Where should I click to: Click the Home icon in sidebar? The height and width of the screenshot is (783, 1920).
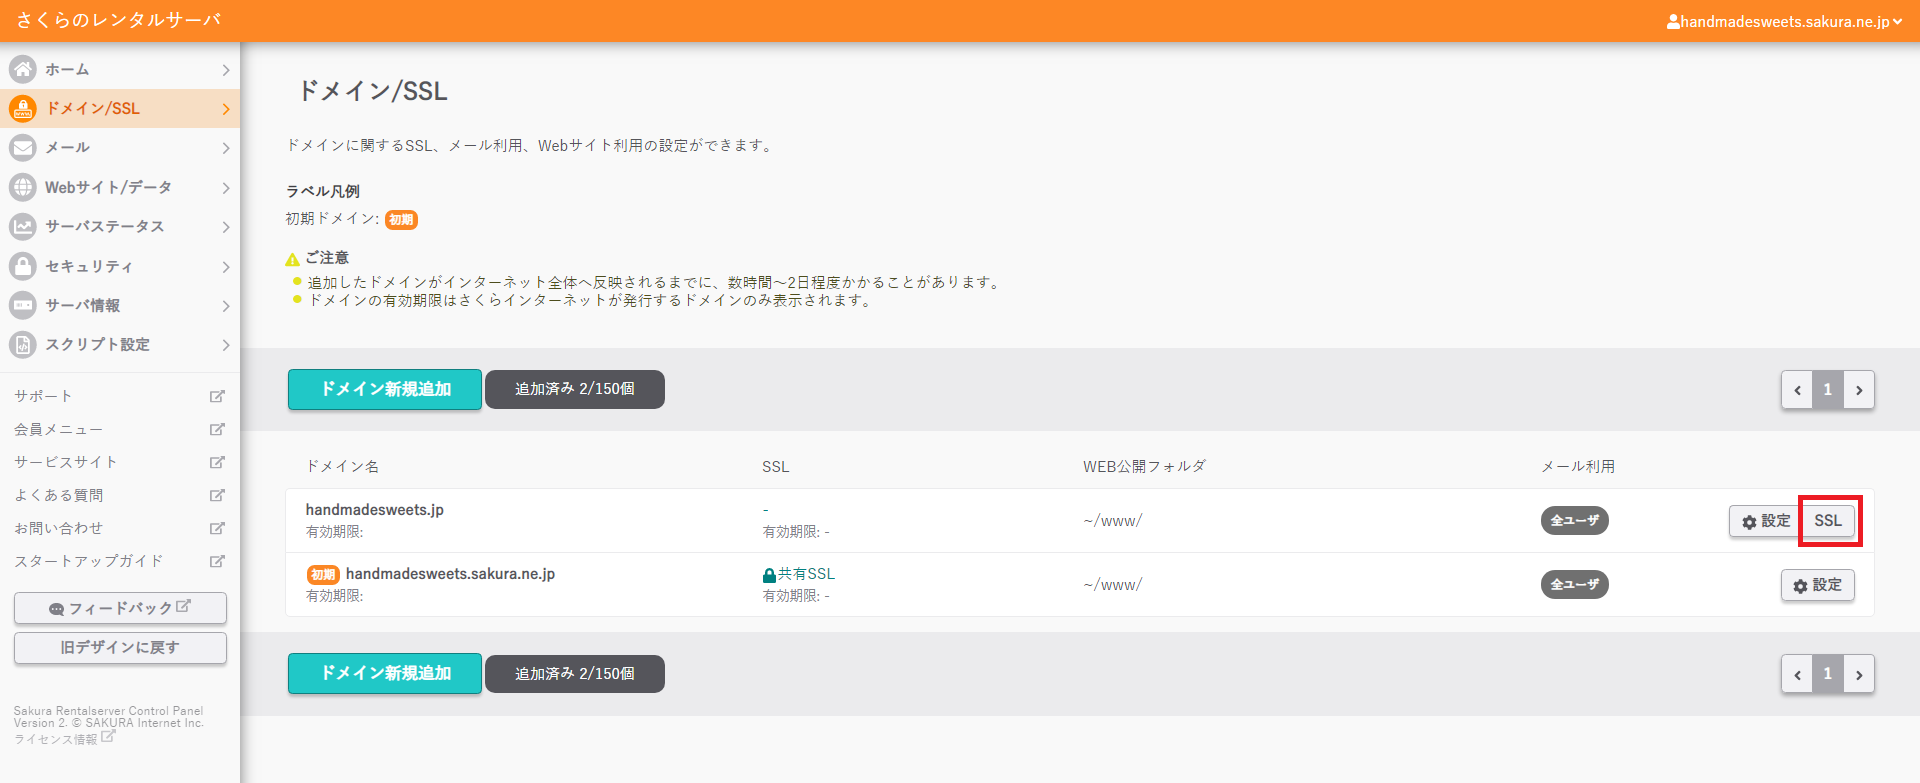(23, 69)
